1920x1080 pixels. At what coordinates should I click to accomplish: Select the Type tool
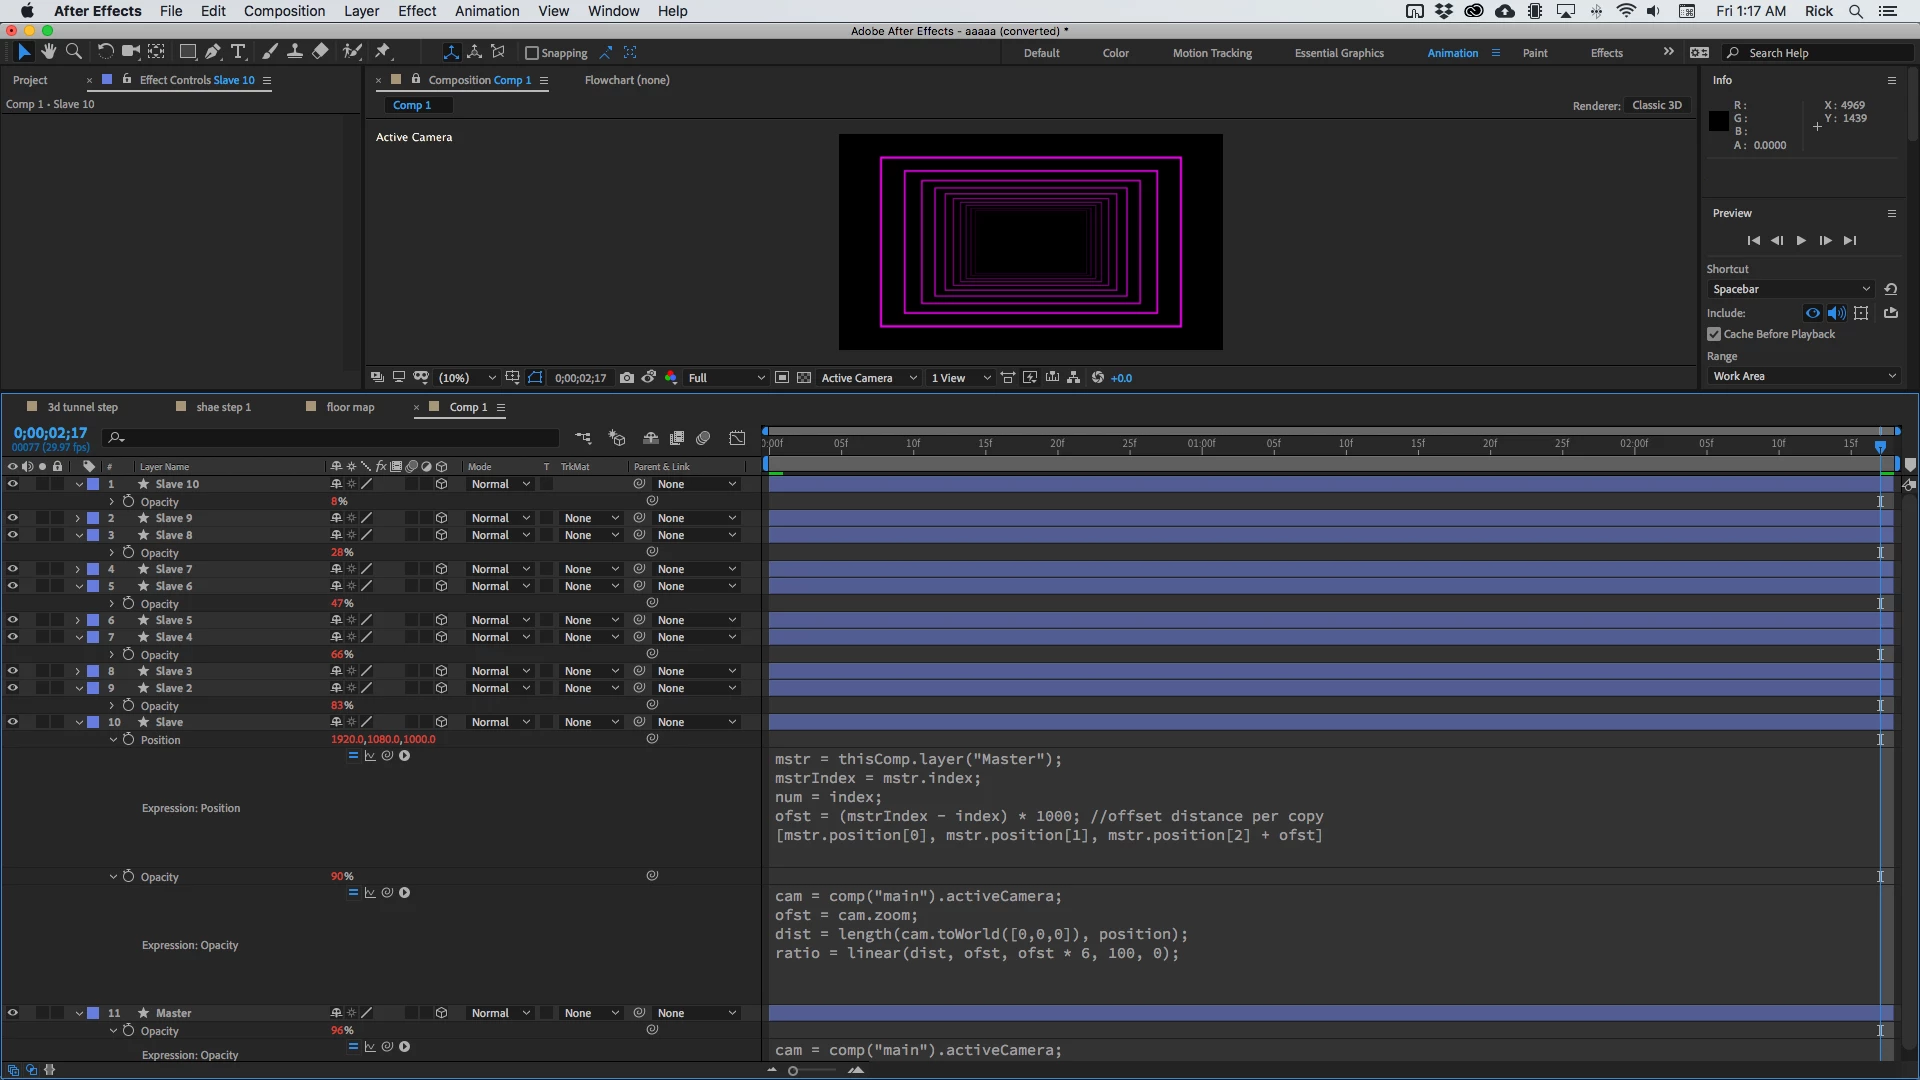click(238, 52)
